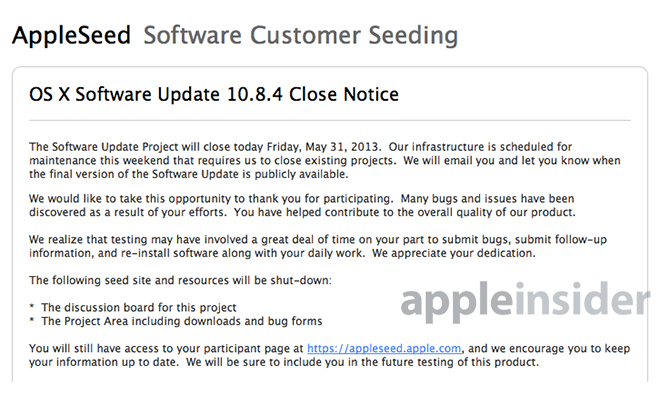This screenshot has height=395, width=660.
Task: Open the https://appleseed.apple.com link
Action: tap(384, 349)
